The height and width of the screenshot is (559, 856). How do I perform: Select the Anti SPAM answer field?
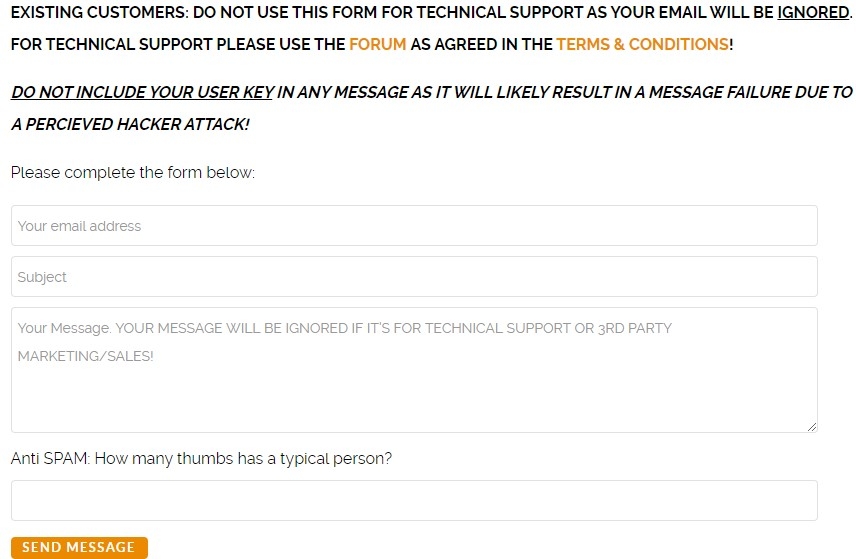point(414,500)
